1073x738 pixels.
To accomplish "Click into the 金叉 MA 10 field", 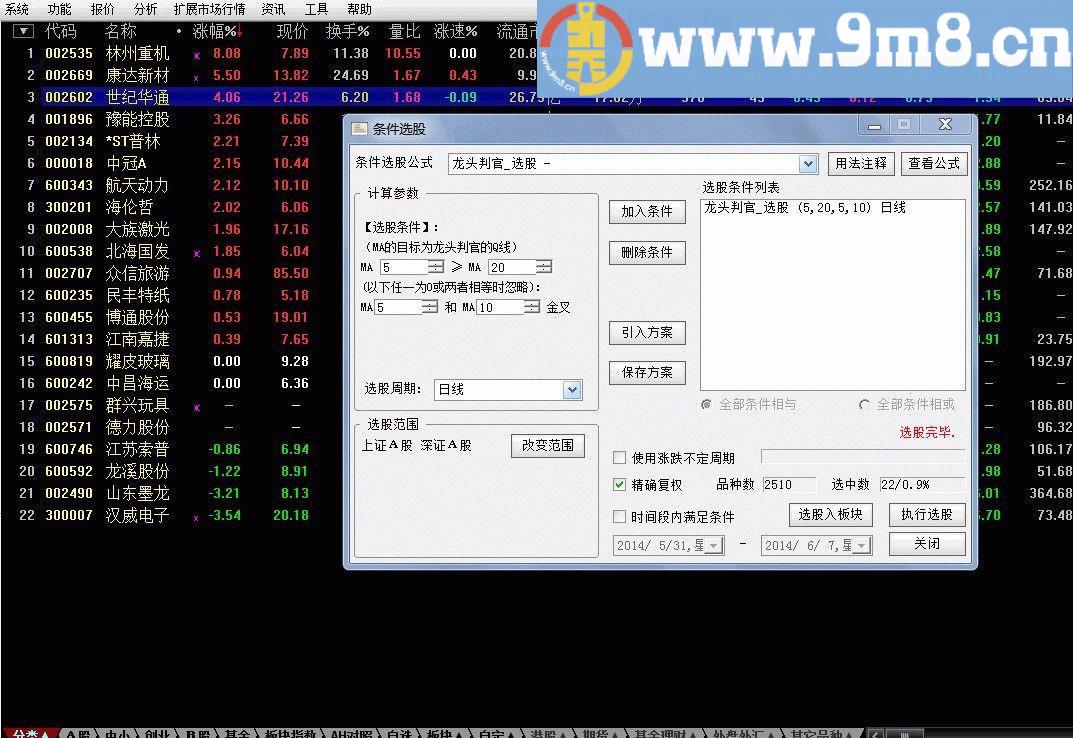I will pyautogui.click(x=500, y=307).
